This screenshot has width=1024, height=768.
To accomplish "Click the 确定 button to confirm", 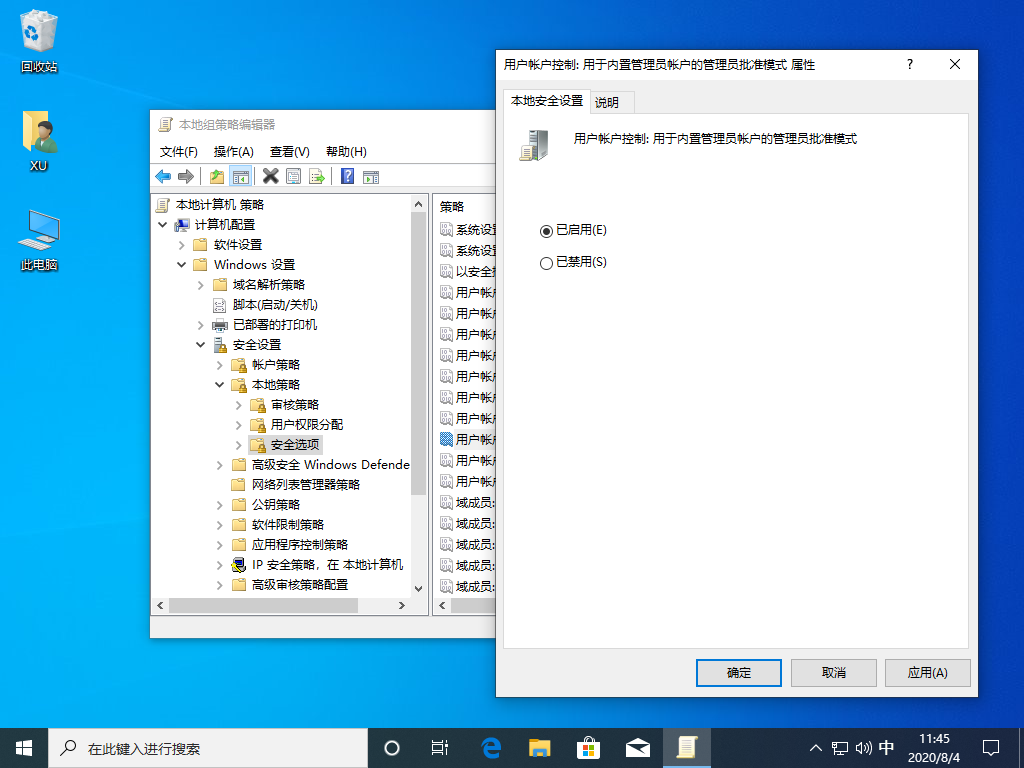I will tap(738, 673).
